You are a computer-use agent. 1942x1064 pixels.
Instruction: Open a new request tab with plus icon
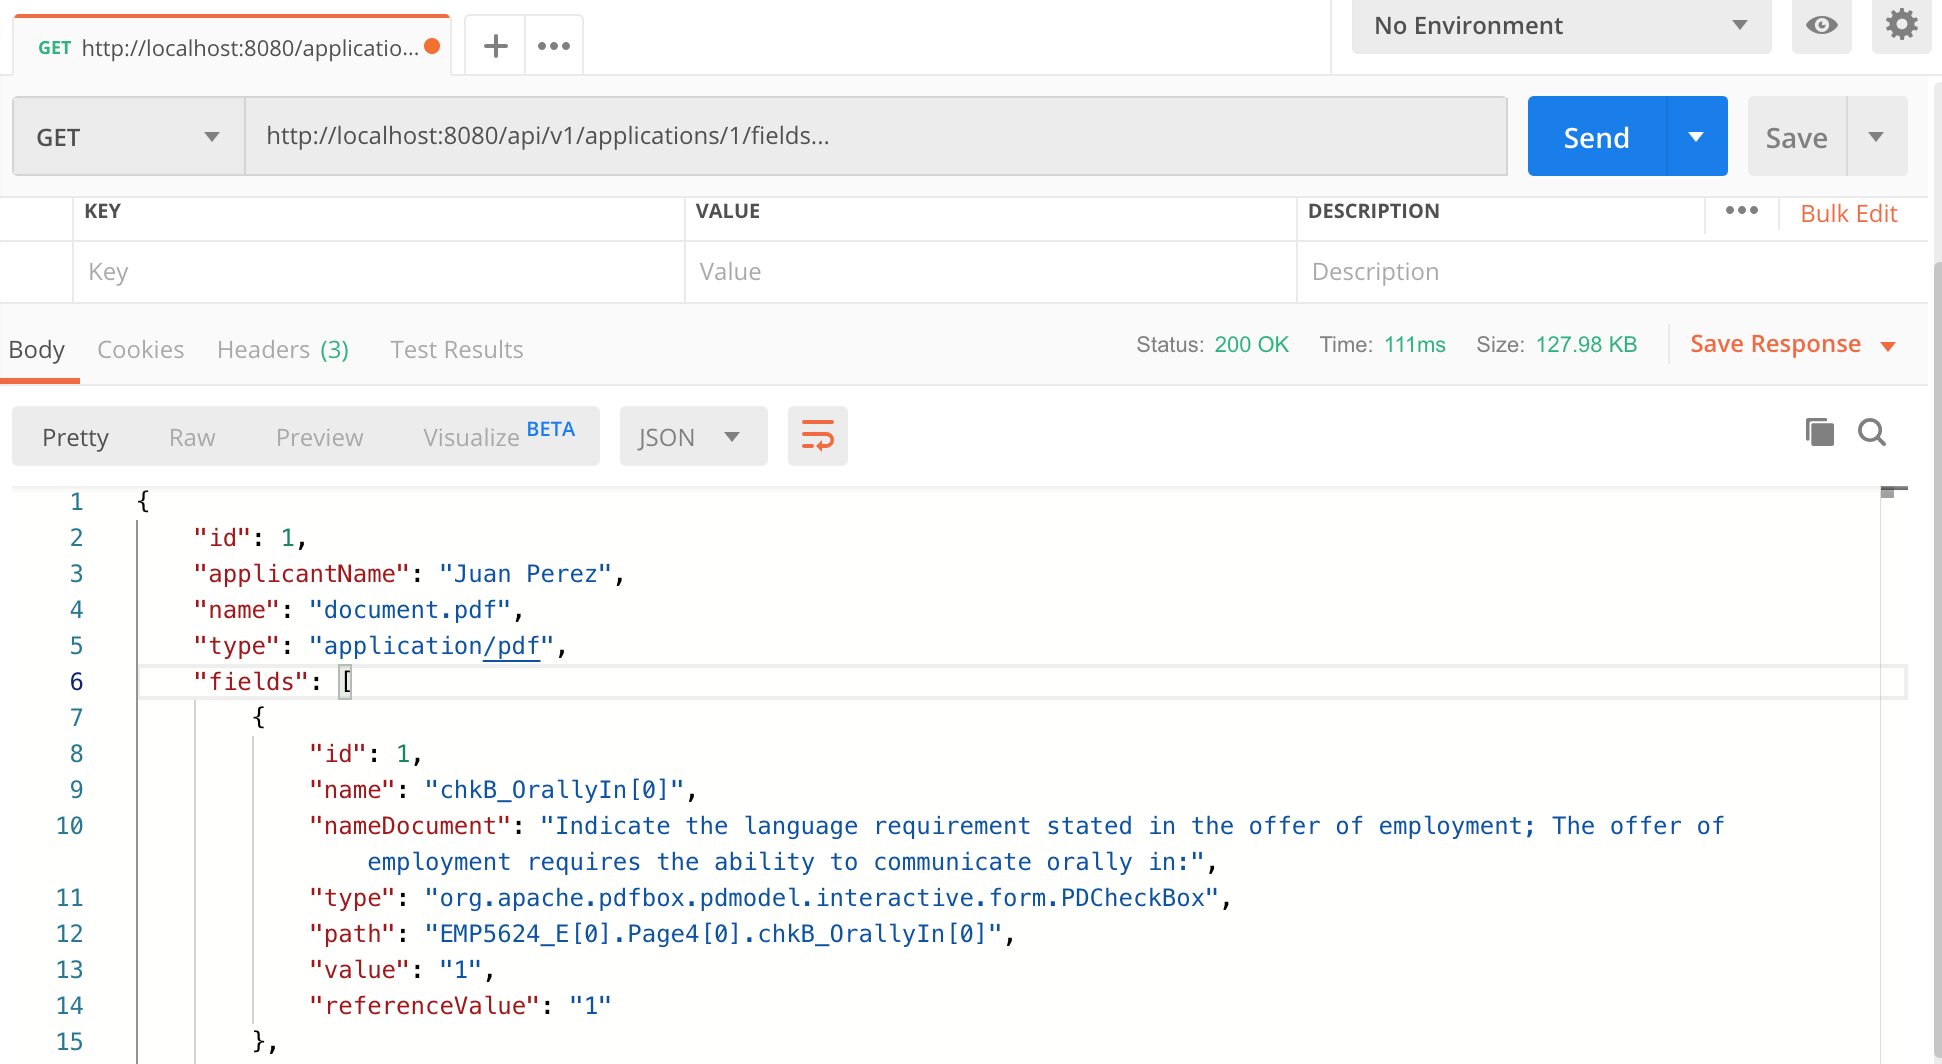click(495, 46)
